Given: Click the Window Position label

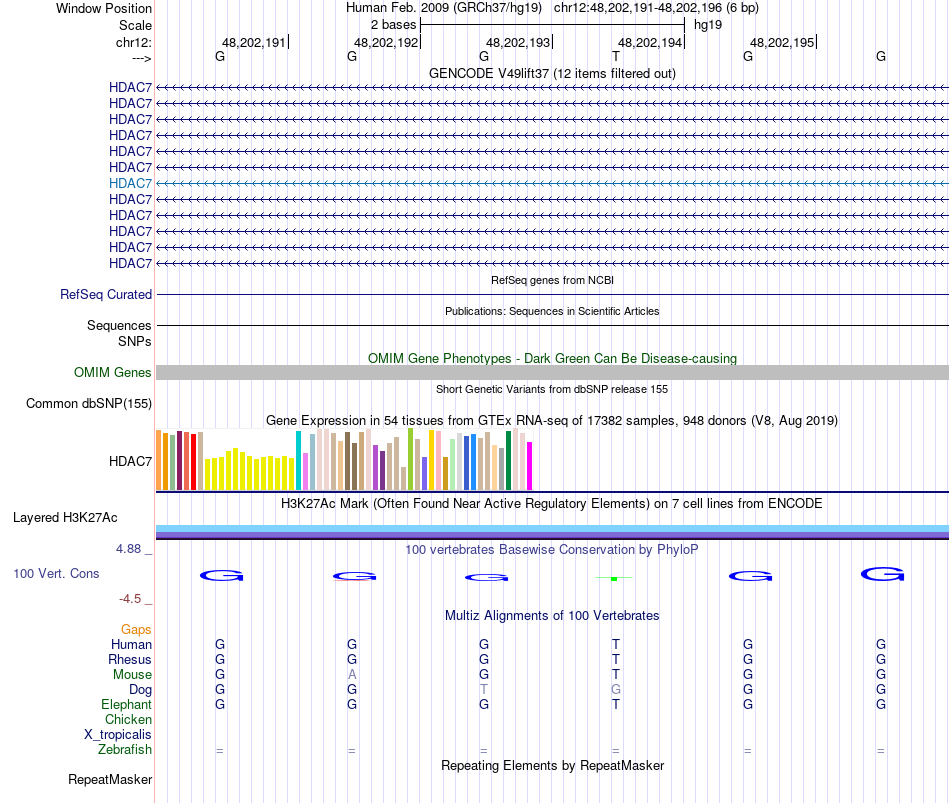Looking at the screenshot, I should click(104, 8).
